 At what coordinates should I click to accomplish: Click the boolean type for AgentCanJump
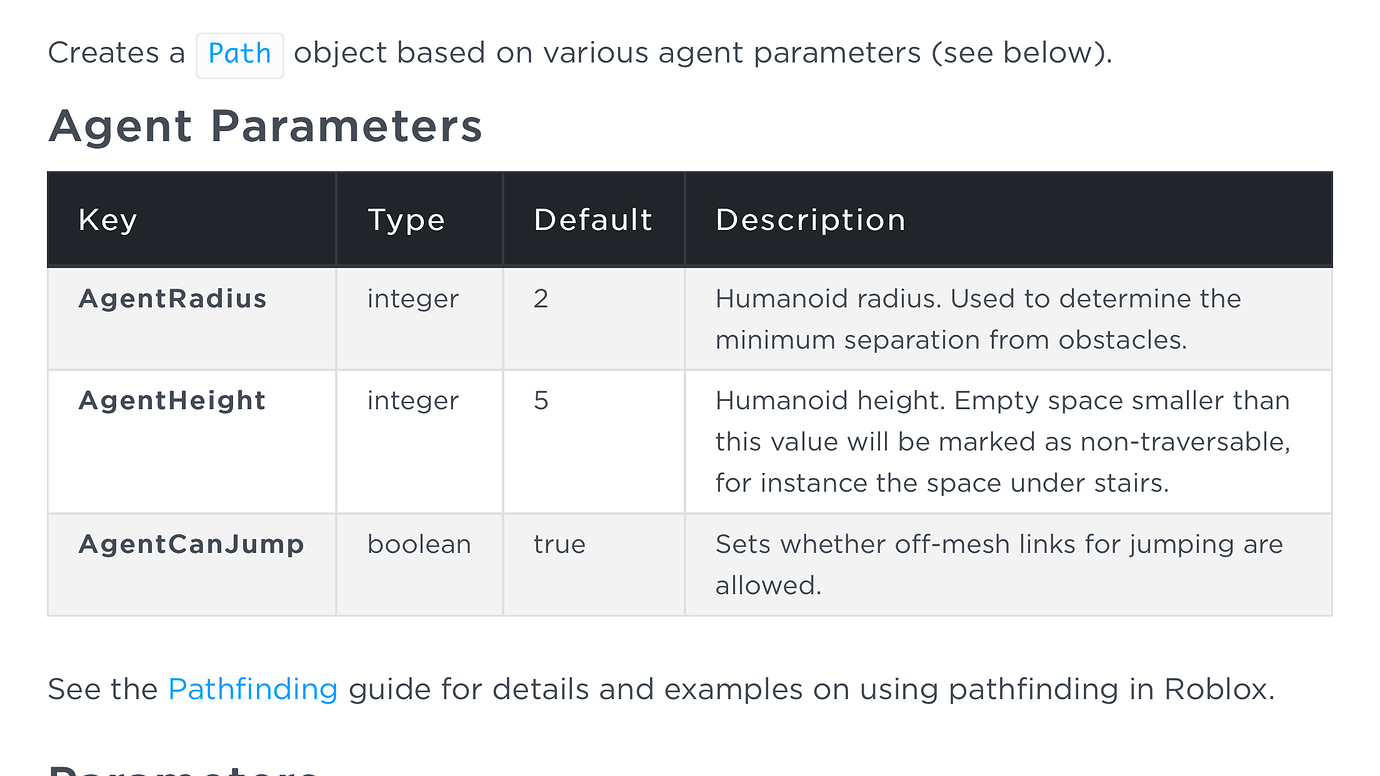[419, 544]
